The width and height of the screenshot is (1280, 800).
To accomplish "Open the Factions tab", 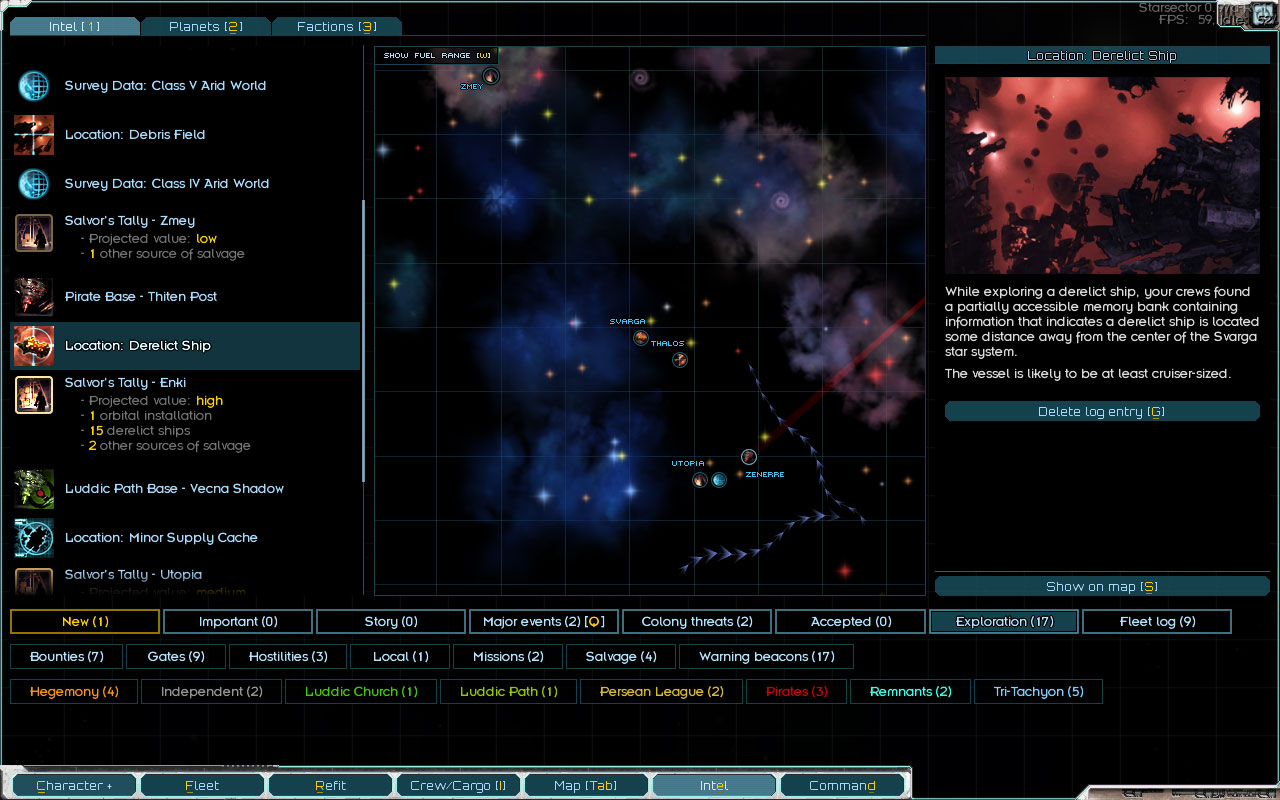I will (336, 27).
